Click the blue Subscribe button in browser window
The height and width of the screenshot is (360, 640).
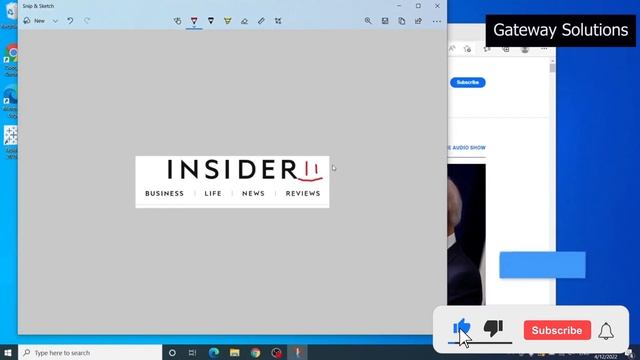pos(468,82)
